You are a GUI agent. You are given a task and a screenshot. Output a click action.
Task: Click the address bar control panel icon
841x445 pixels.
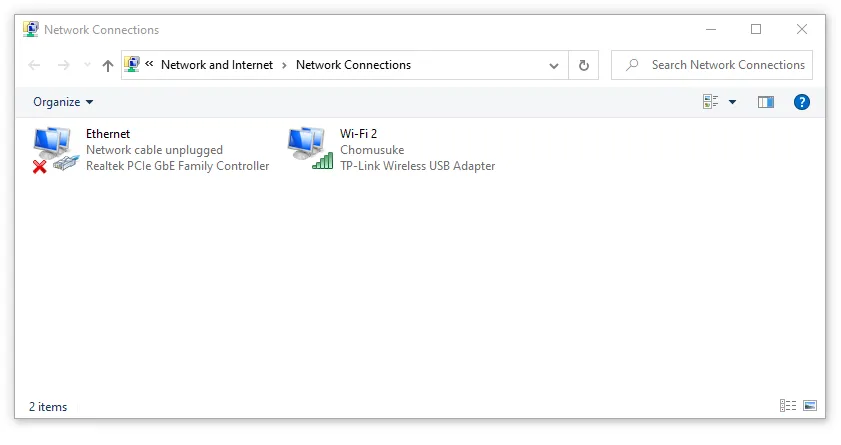click(x=132, y=65)
